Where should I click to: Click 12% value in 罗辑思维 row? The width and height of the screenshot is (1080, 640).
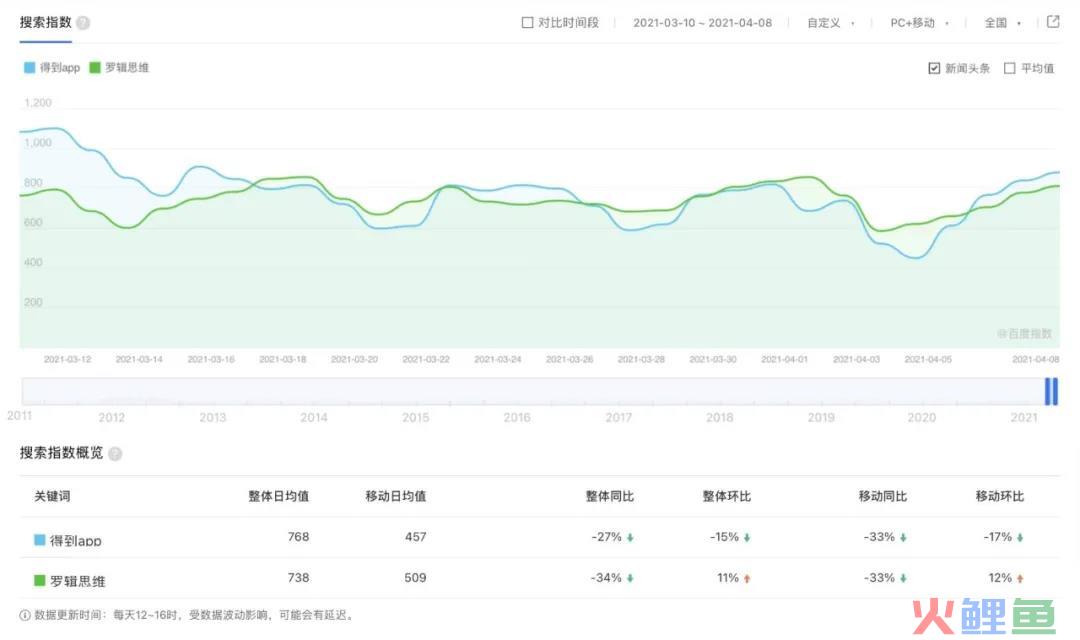pos(1000,577)
